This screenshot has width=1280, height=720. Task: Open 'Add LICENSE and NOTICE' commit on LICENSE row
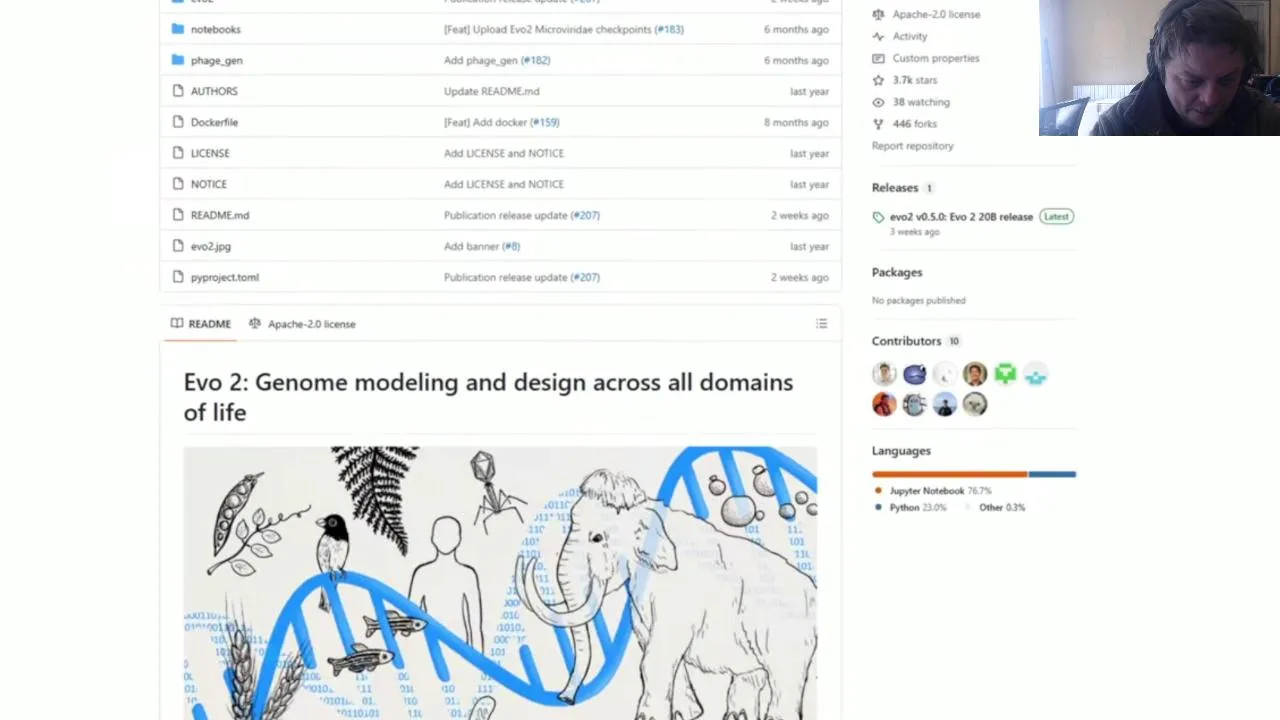click(x=503, y=153)
